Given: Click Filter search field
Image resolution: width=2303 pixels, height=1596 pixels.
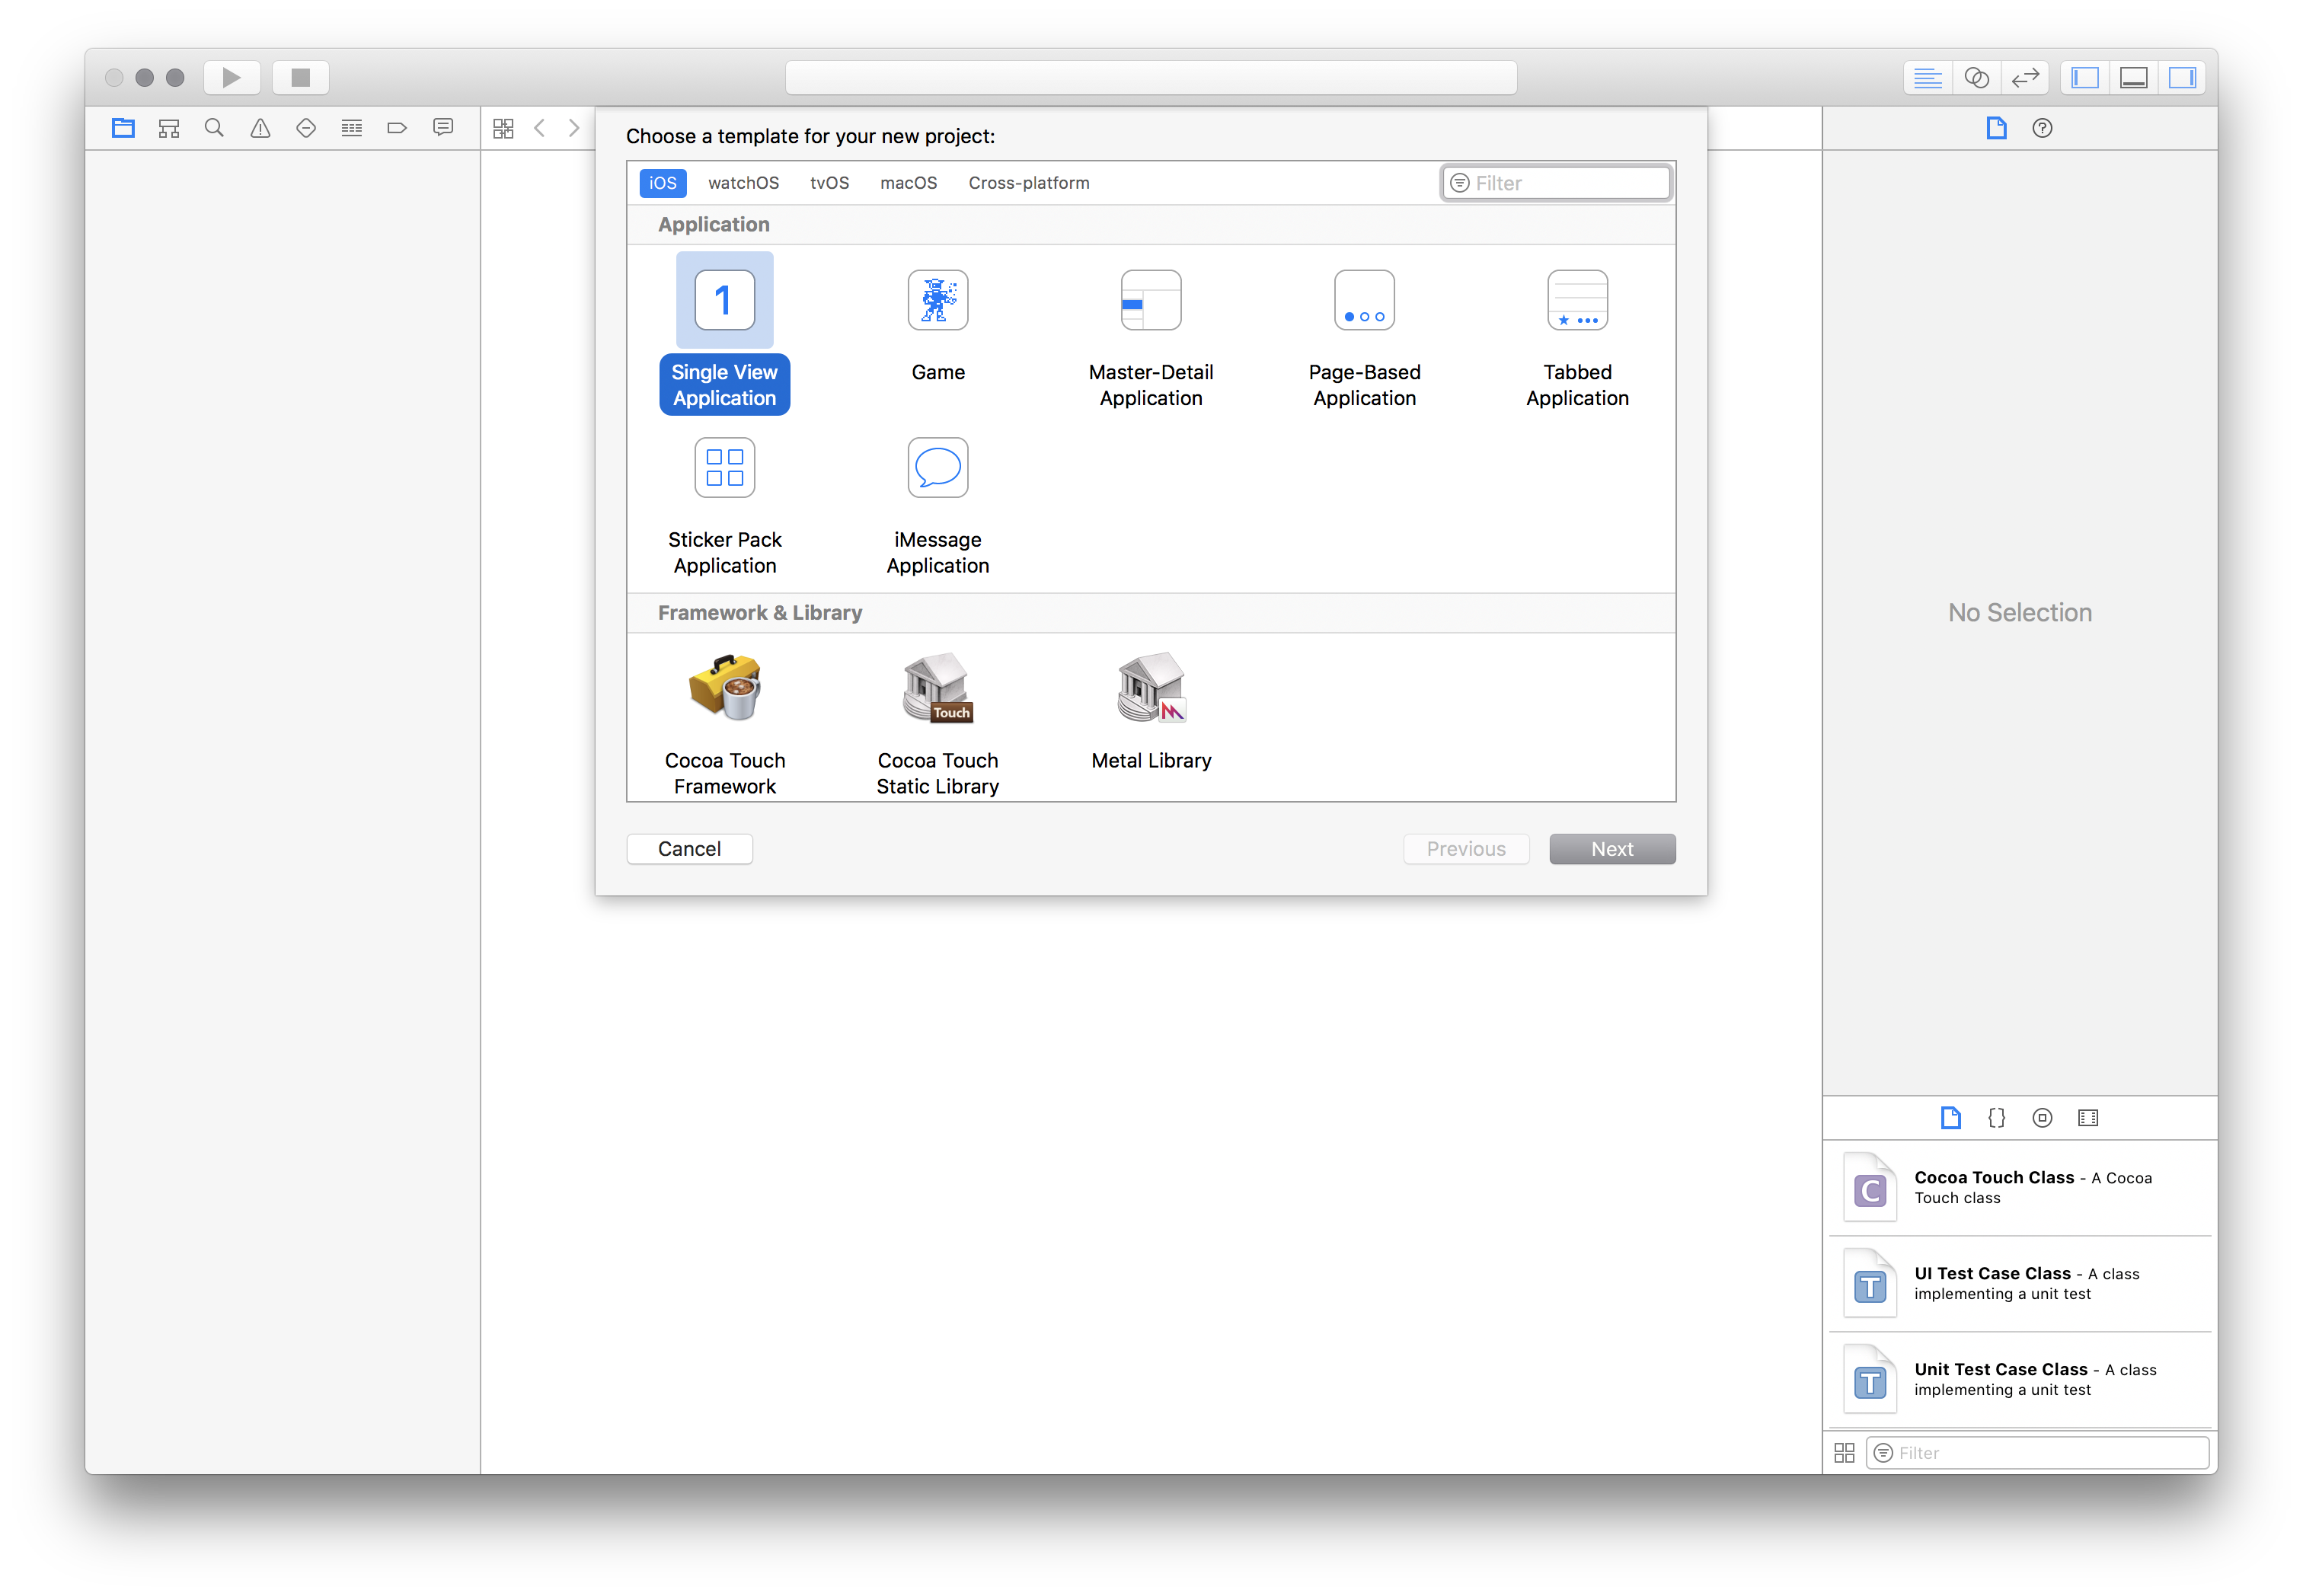Looking at the screenshot, I should pyautogui.click(x=1556, y=182).
